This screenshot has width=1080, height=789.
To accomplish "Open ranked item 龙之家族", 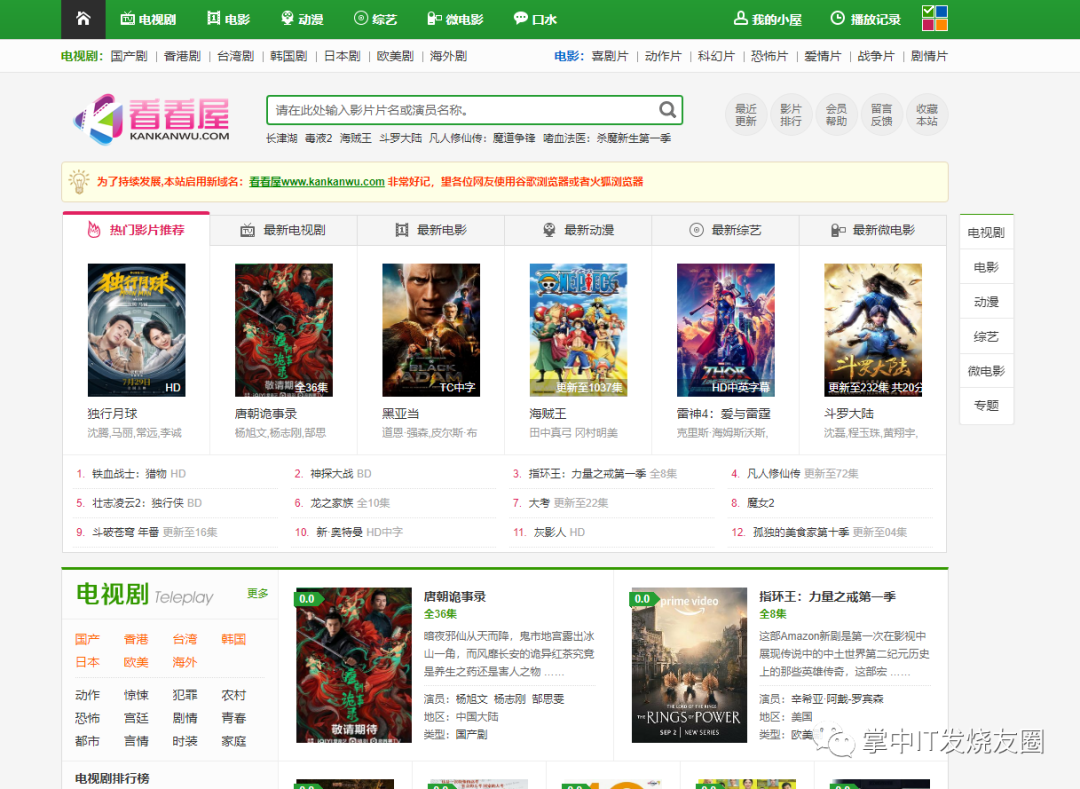I will pos(332,503).
